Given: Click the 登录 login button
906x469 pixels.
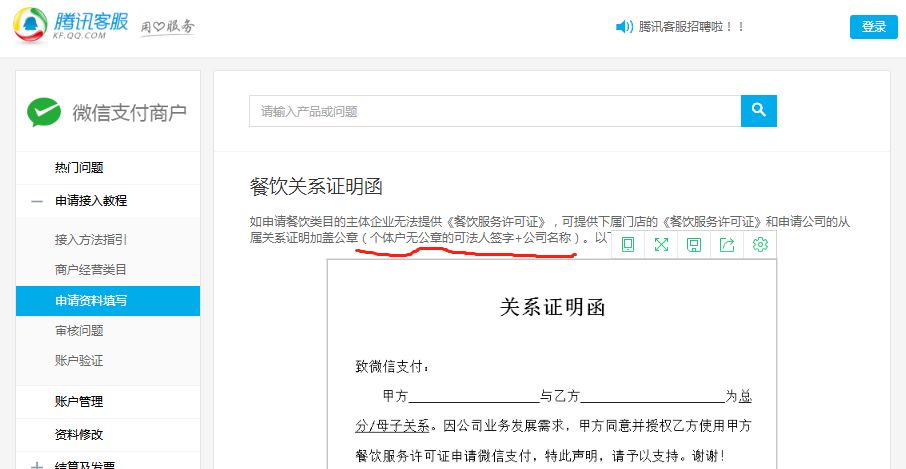Looking at the screenshot, I should 874,27.
